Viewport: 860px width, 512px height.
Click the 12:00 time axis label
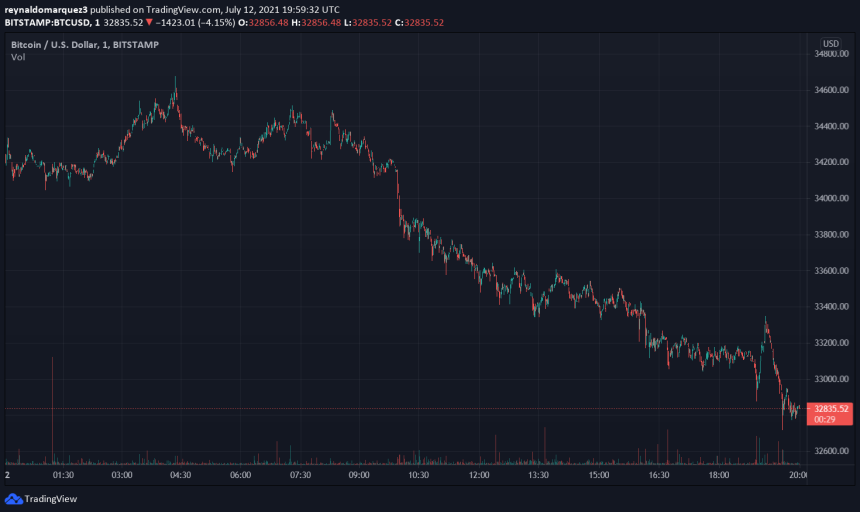coord(479,475)
